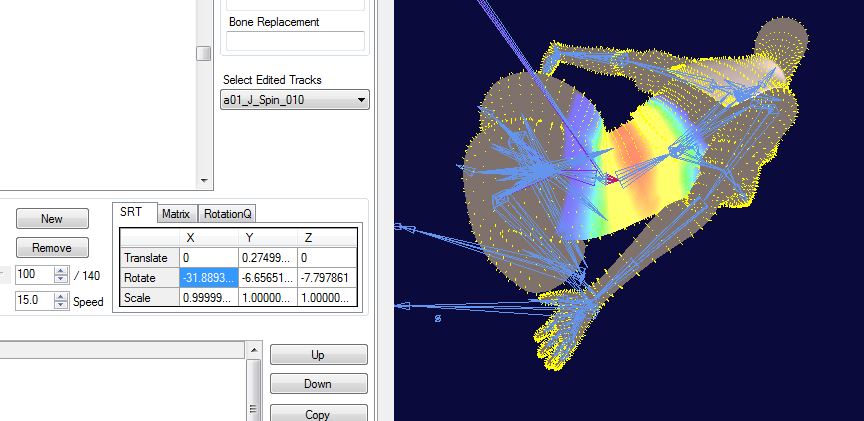Click the Remove button

52,248
